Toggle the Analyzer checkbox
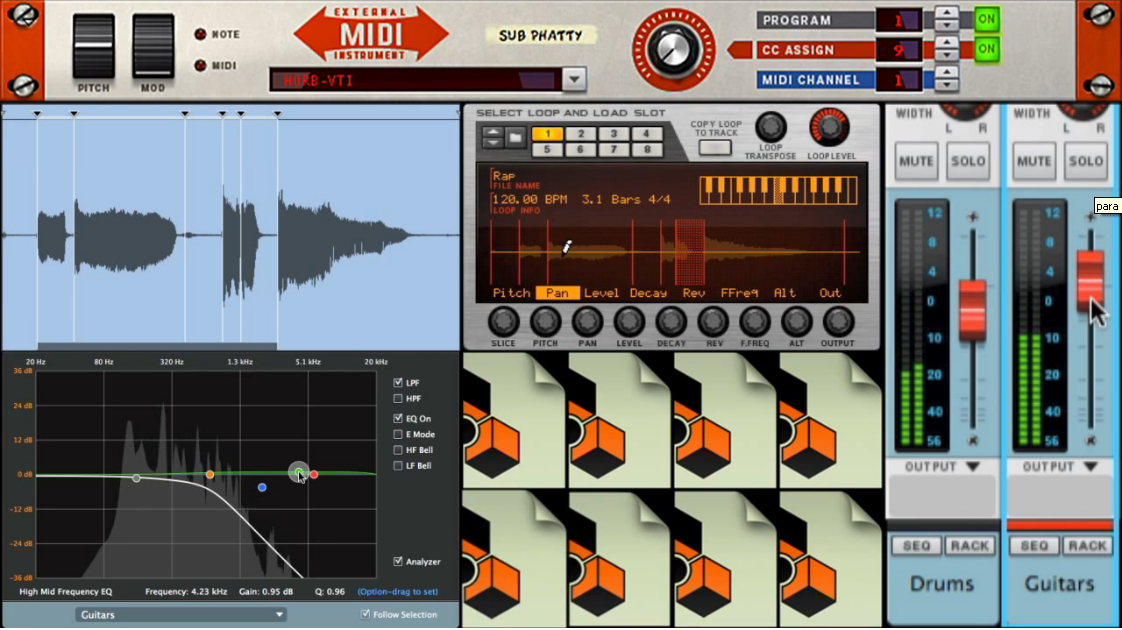 398,561
